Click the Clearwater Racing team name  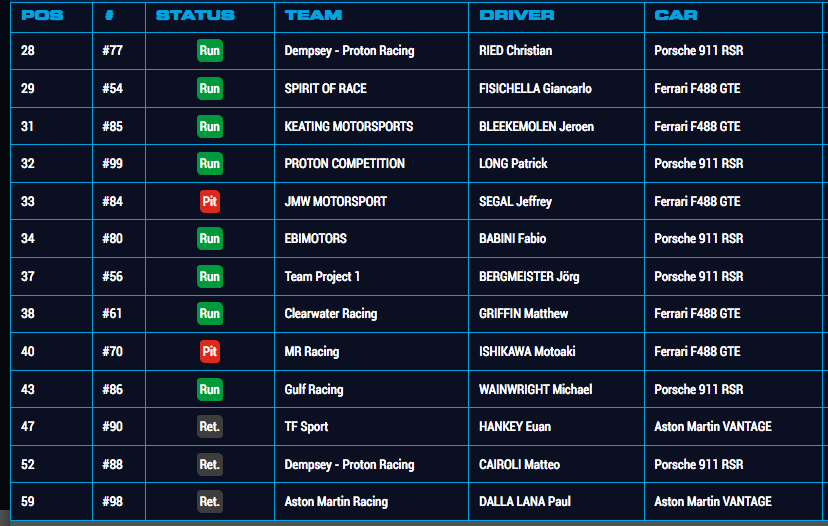click(x=331, y=314)
